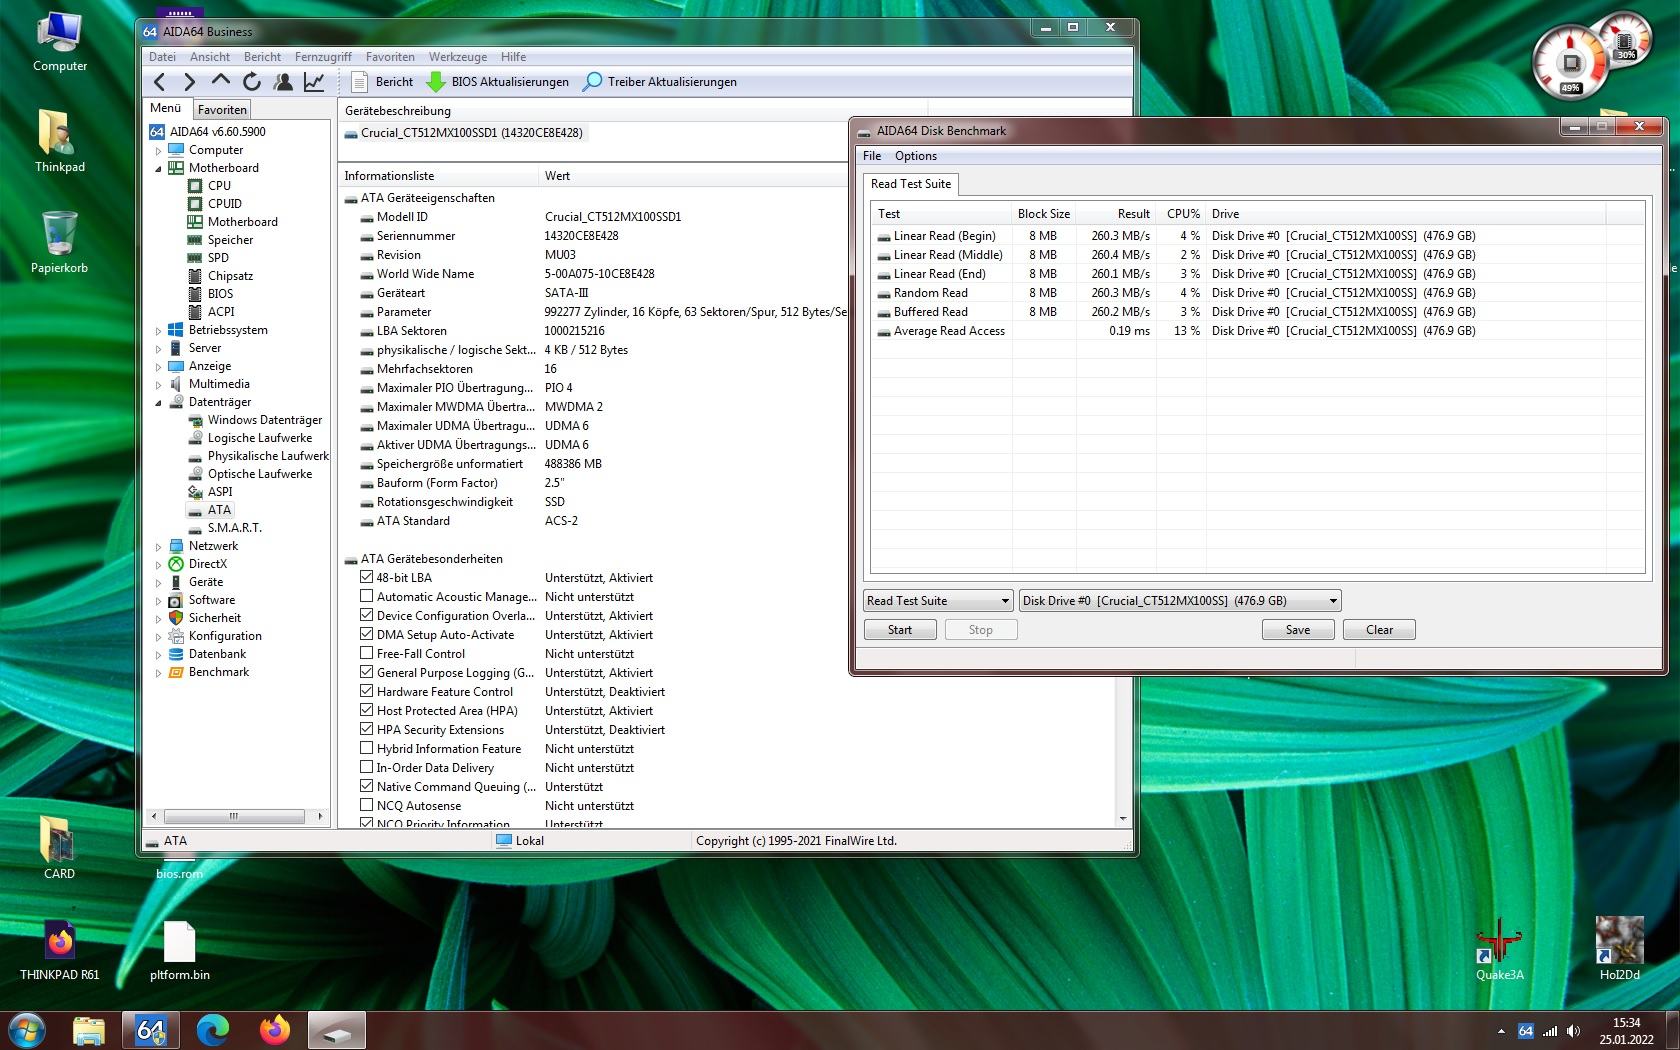Open the user/remote icon in the toolbar
This screenshot has height=1050, width=1680.
point(283,82)
